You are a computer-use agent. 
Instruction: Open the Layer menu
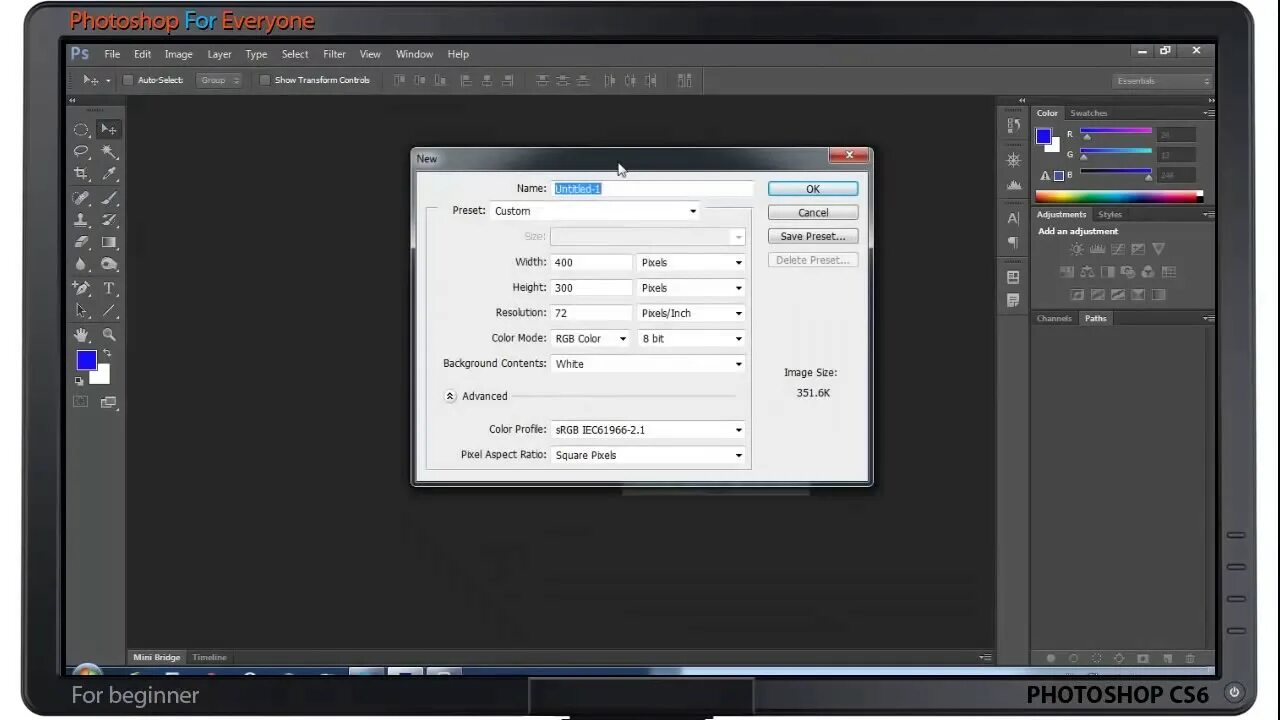click(x=219, y=54)
